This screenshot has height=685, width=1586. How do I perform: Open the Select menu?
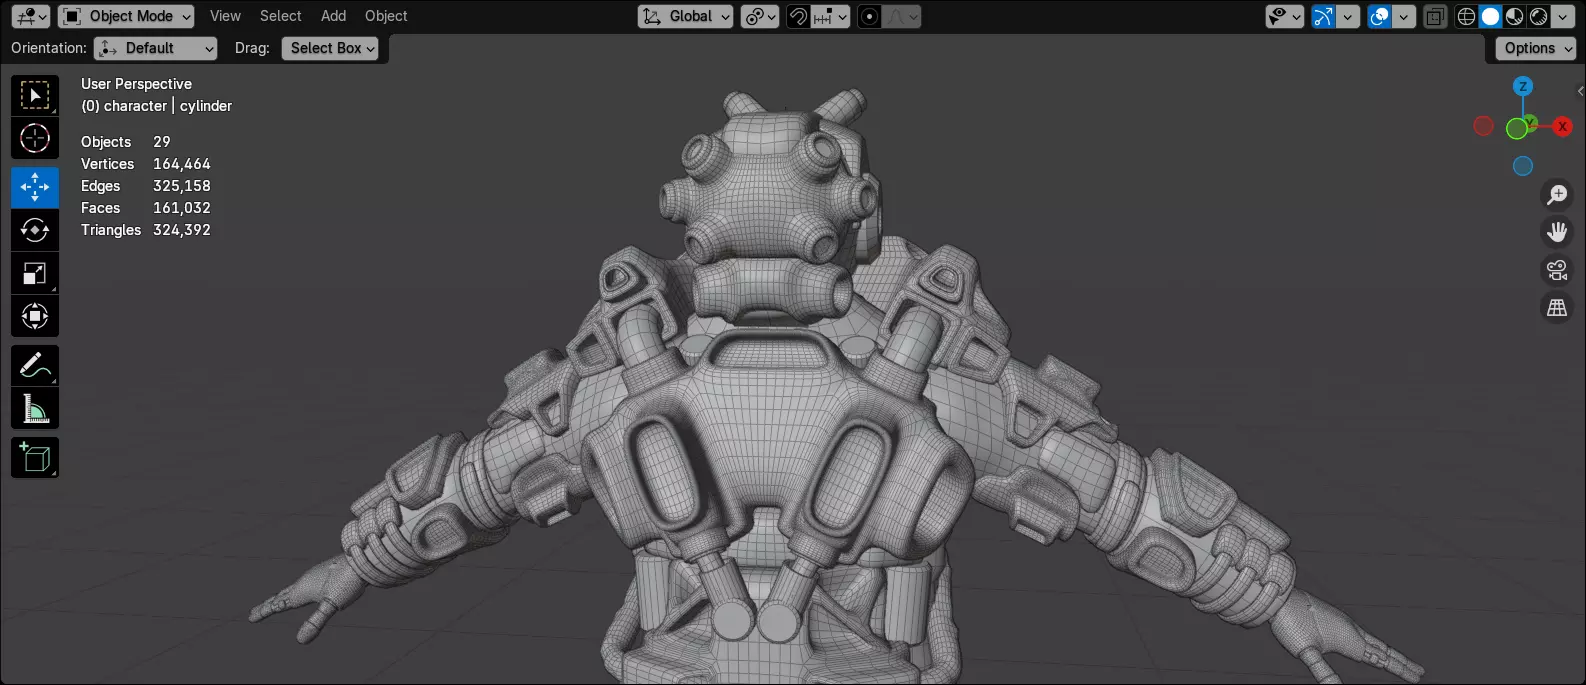(280, 16)
